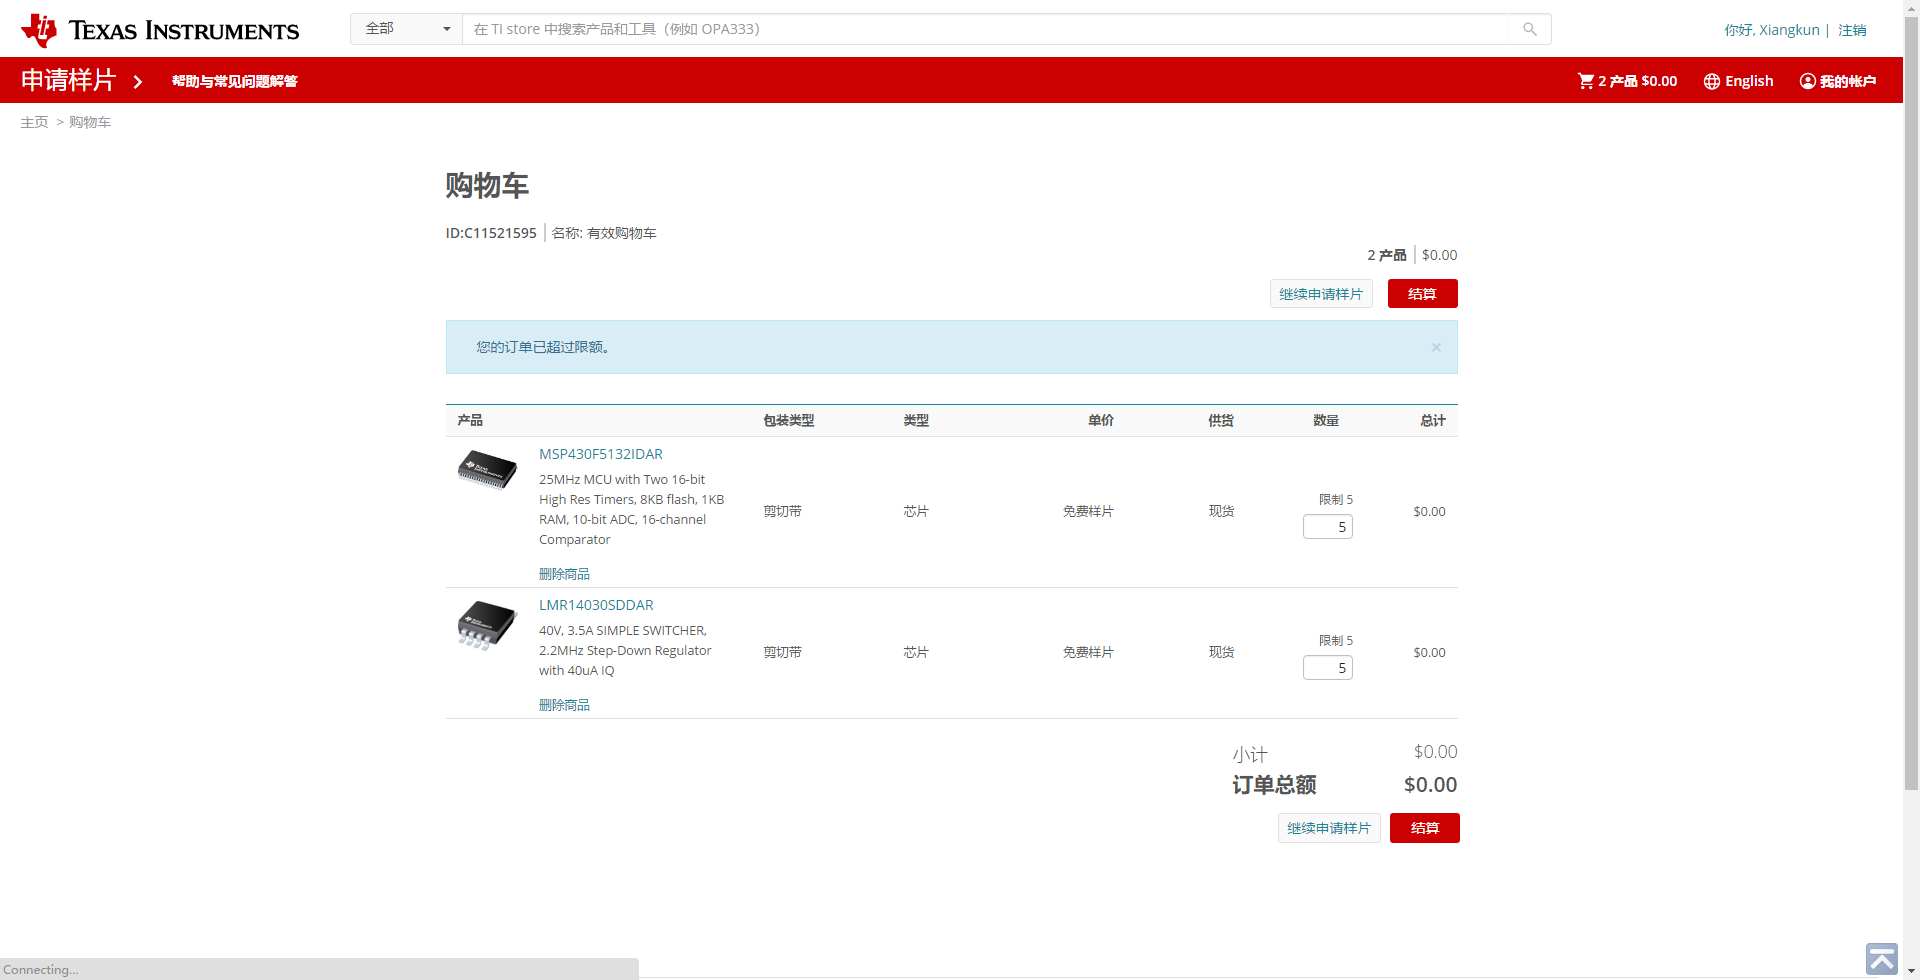Screen dimensions: 1920x980
Task: Click the 产品 column header
Action: [470, 421]
